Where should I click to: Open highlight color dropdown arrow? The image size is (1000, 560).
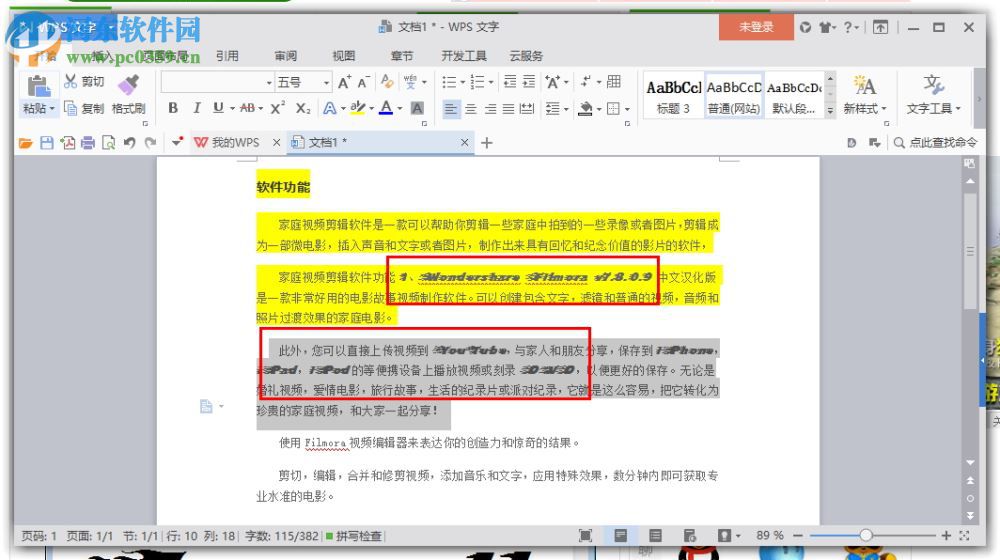(x=371, y=109)
